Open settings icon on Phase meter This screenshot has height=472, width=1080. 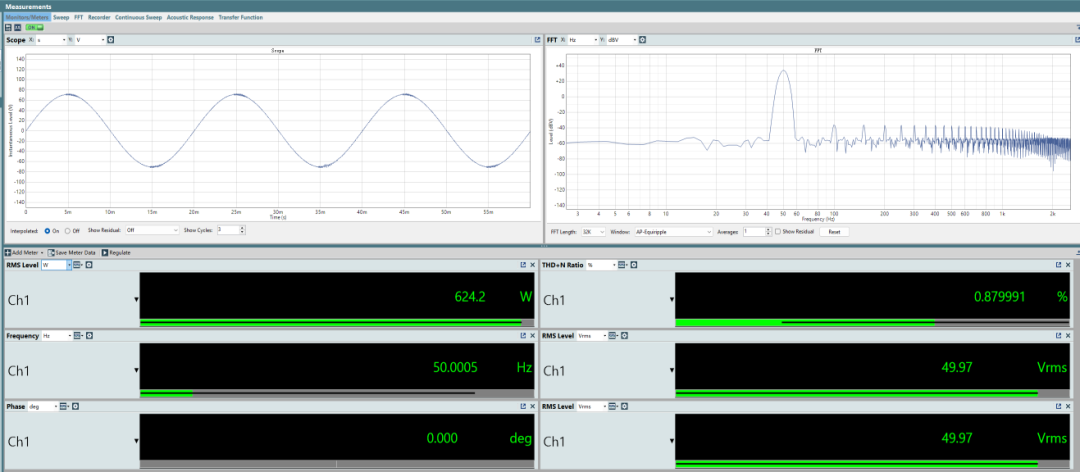coord(75,407)
